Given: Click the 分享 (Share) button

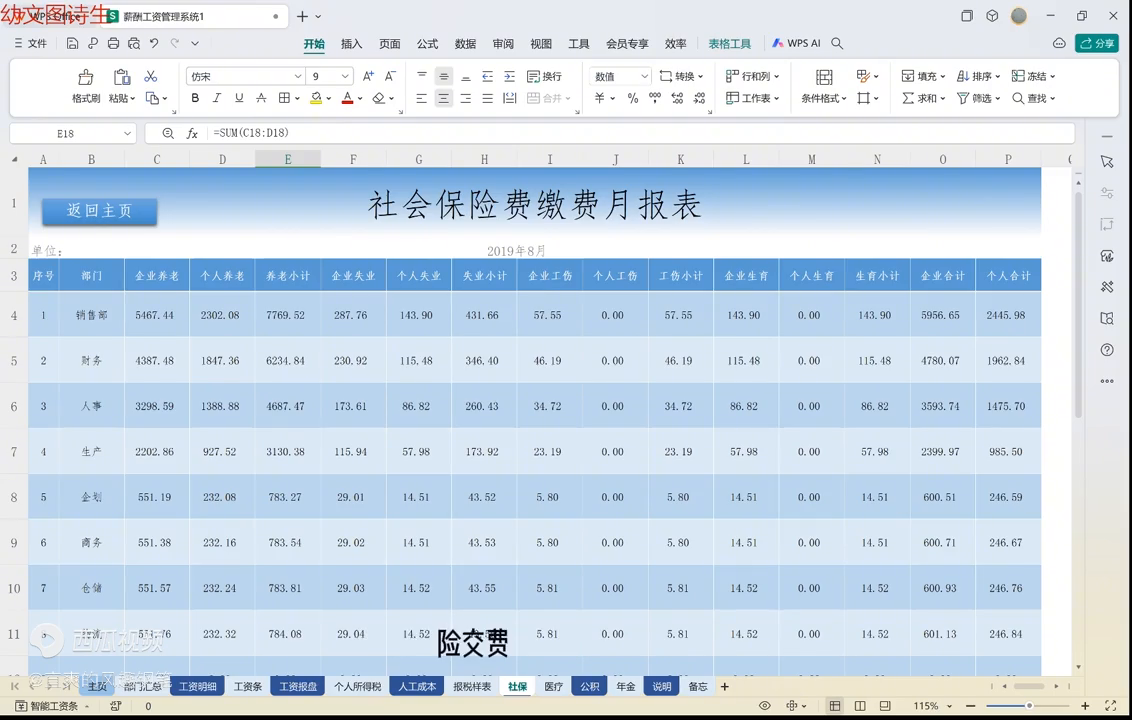Looking at the screenshot, I should pyautogui.click(x=1097, y=43).
